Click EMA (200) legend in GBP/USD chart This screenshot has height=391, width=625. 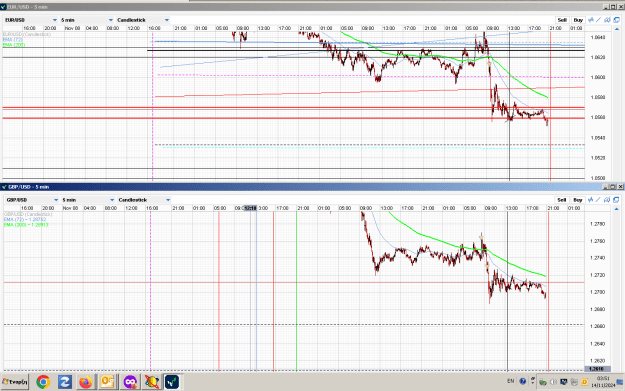click(x=26, y=224)
